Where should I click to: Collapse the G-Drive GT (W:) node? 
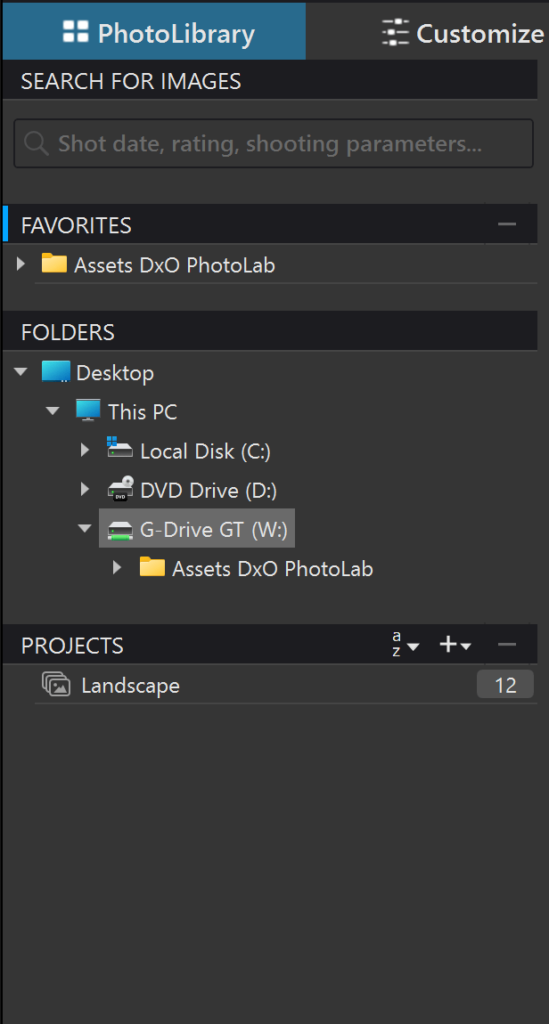(84, 528)
